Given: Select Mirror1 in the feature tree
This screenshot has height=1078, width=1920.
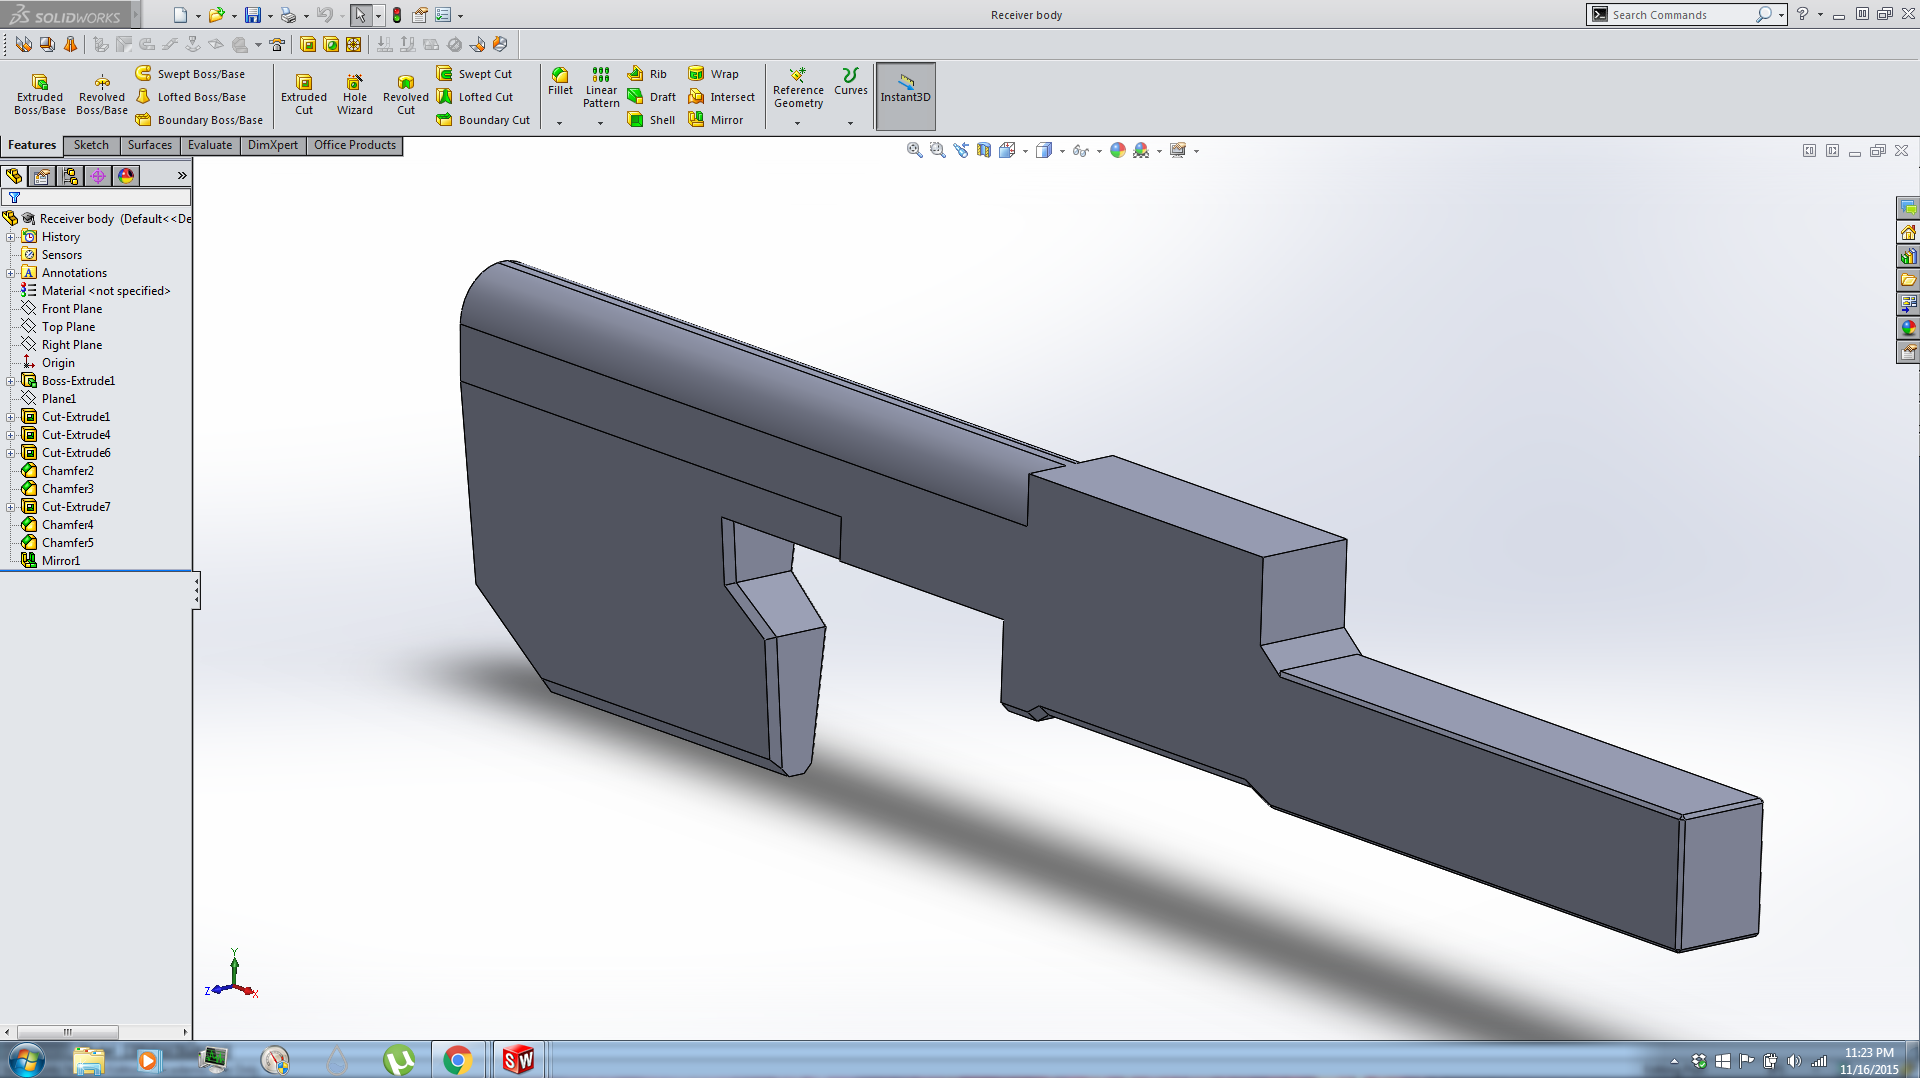Looking at the screenshot, I should tap(60, 561).
